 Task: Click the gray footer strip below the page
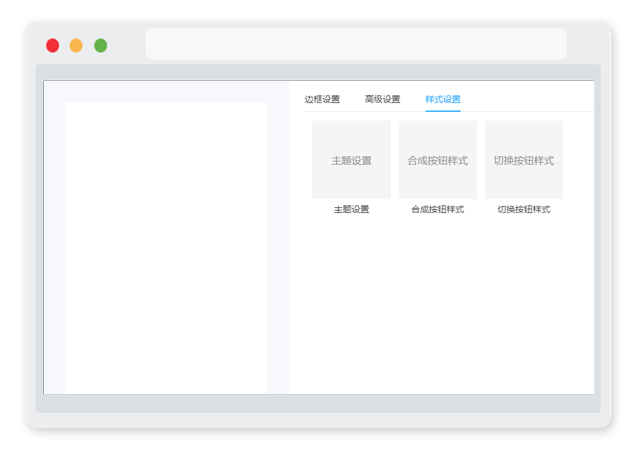point(318,403)
